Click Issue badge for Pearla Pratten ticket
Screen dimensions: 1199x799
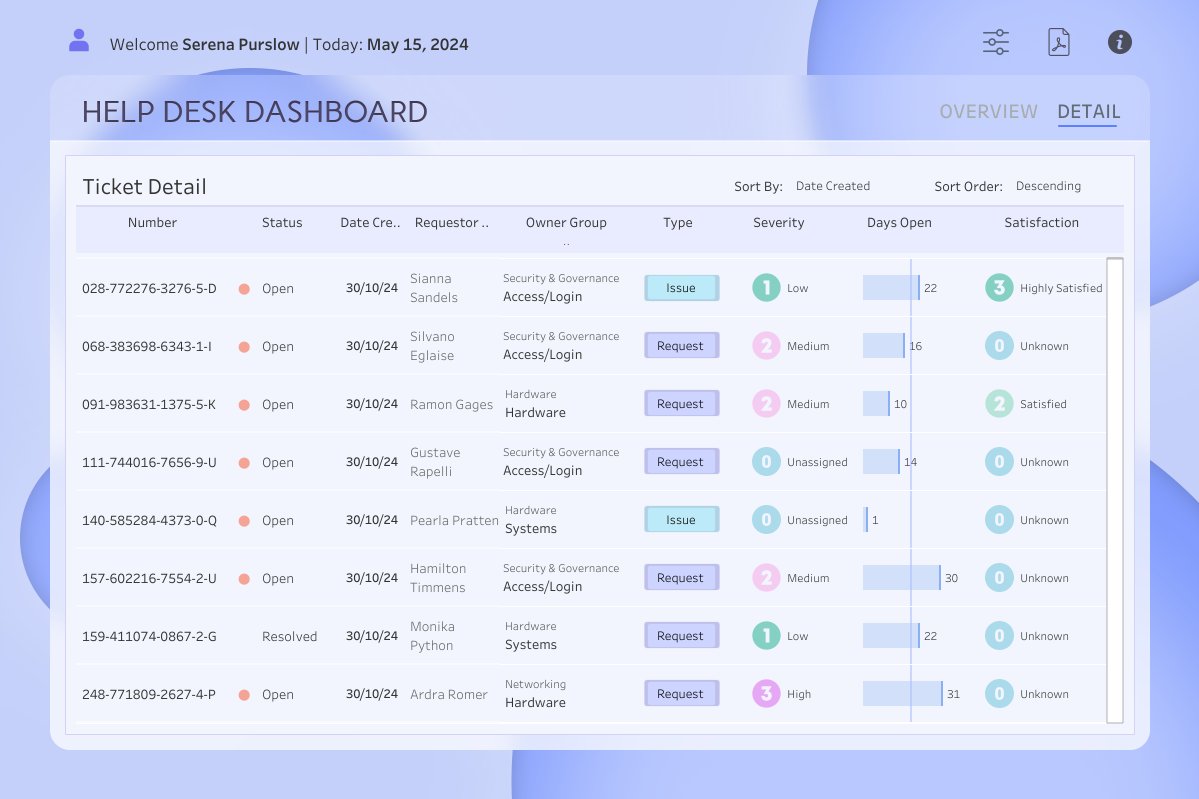click(x=681, y=520)
